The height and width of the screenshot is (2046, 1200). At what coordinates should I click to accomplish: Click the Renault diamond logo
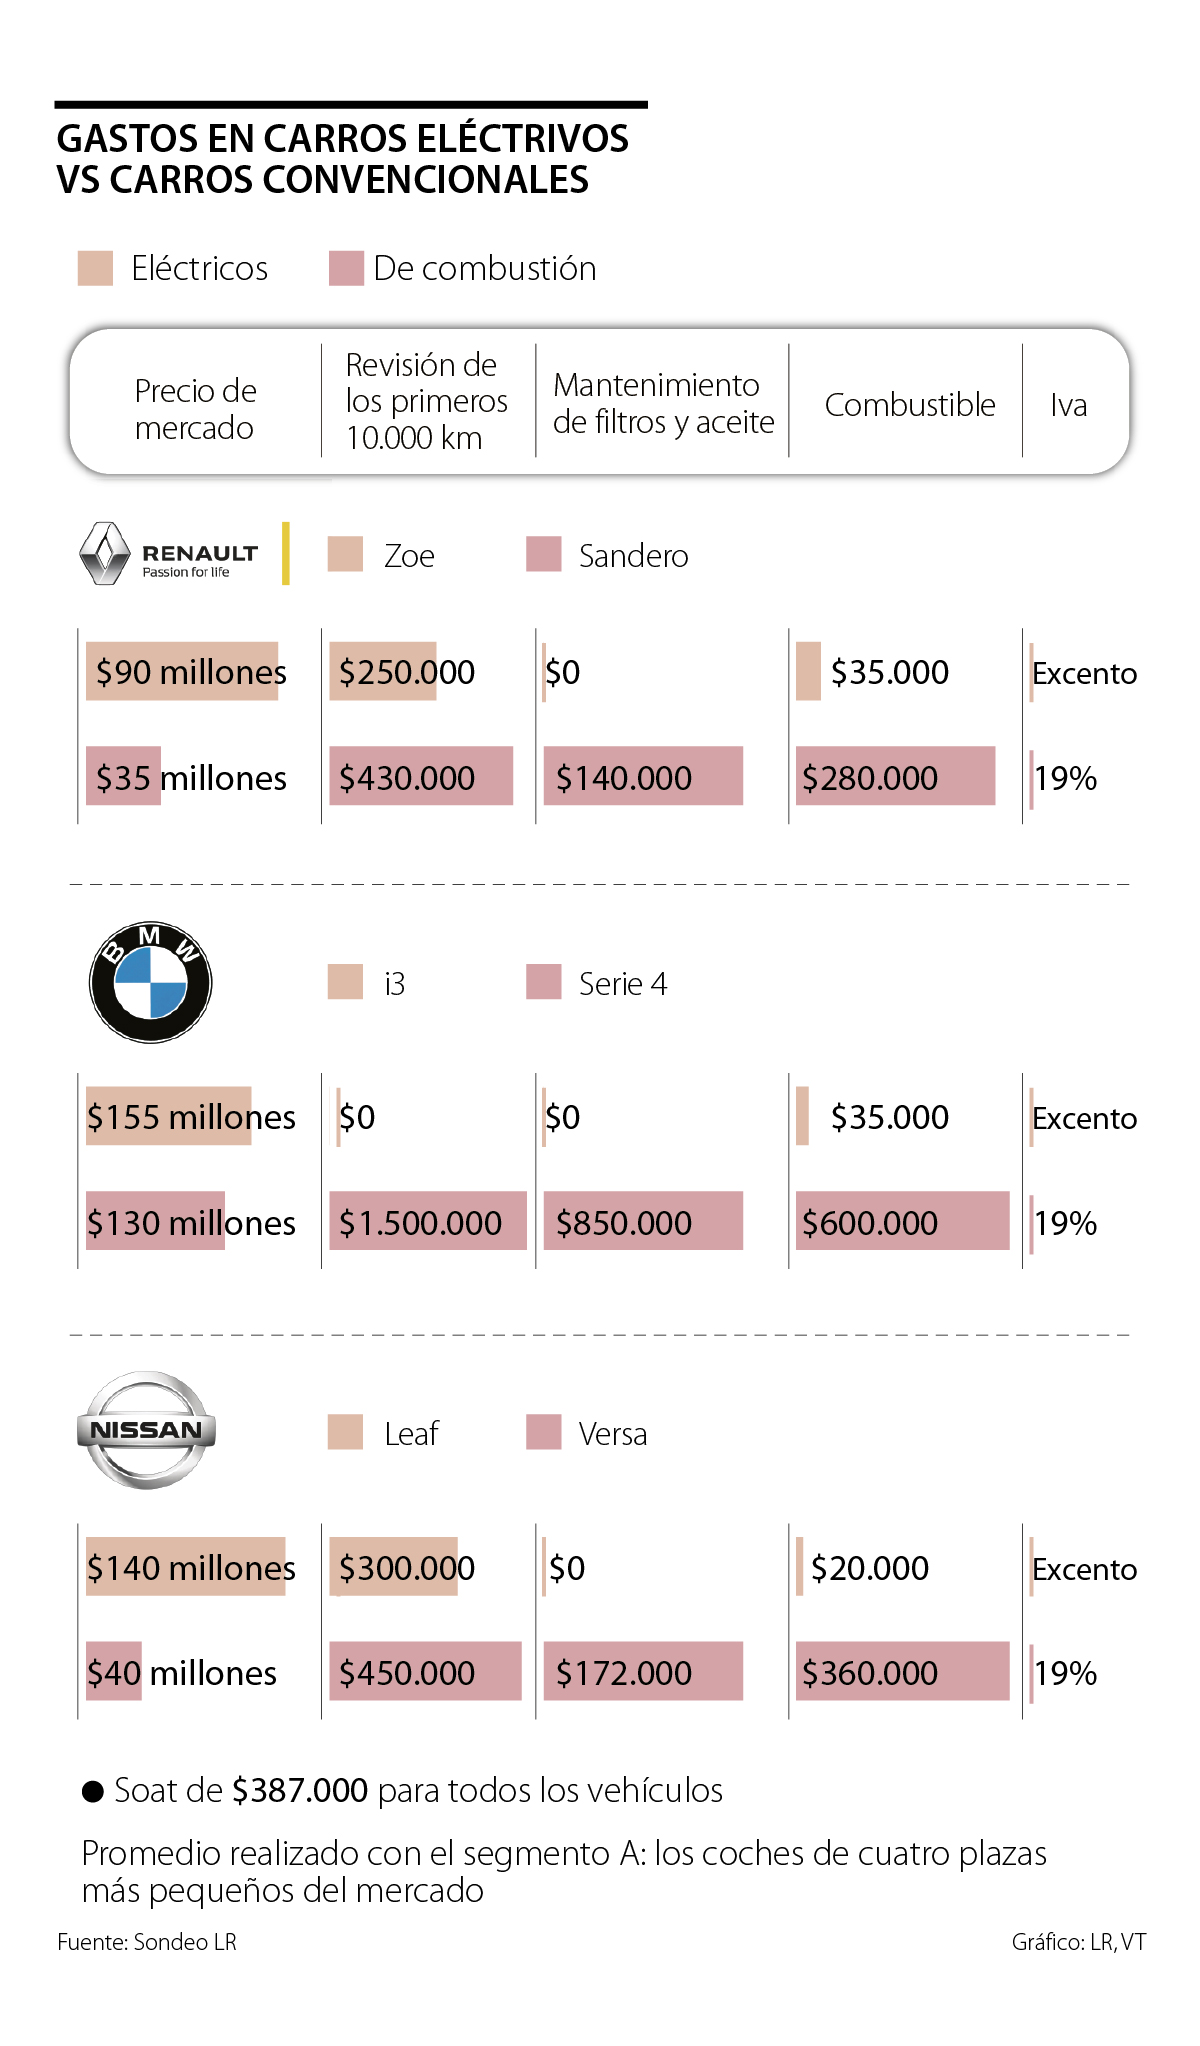pyautogui.click(x=105, y=553)
